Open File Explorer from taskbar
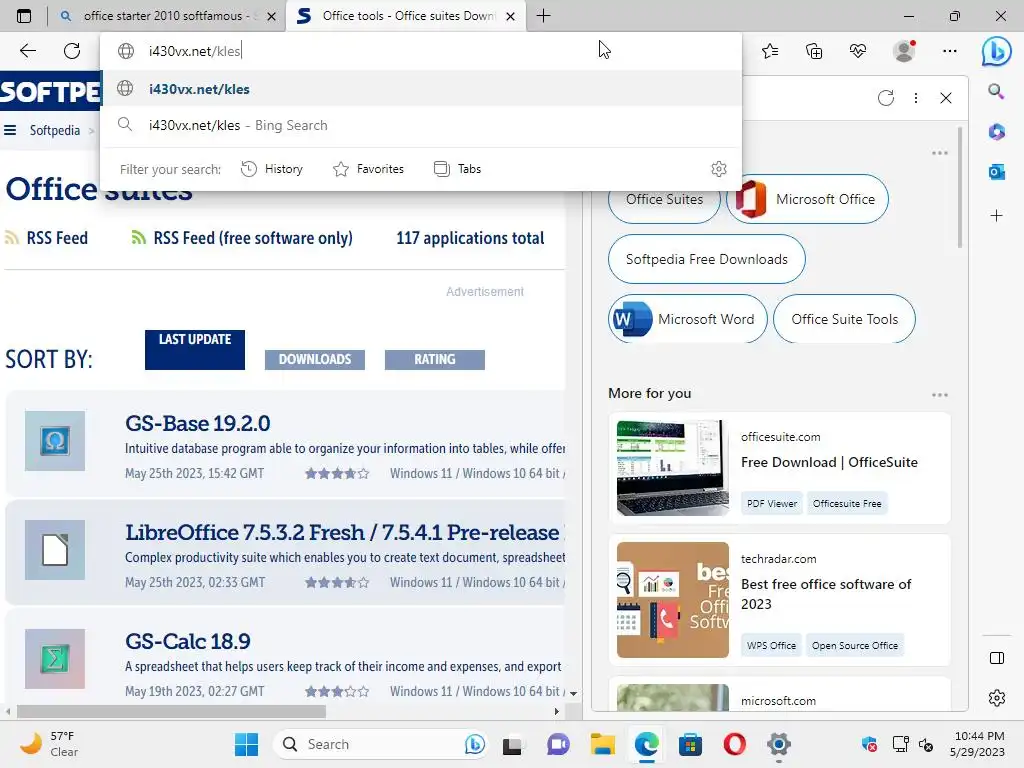This screenshot has height=768, width=1024. coord(602,744)
